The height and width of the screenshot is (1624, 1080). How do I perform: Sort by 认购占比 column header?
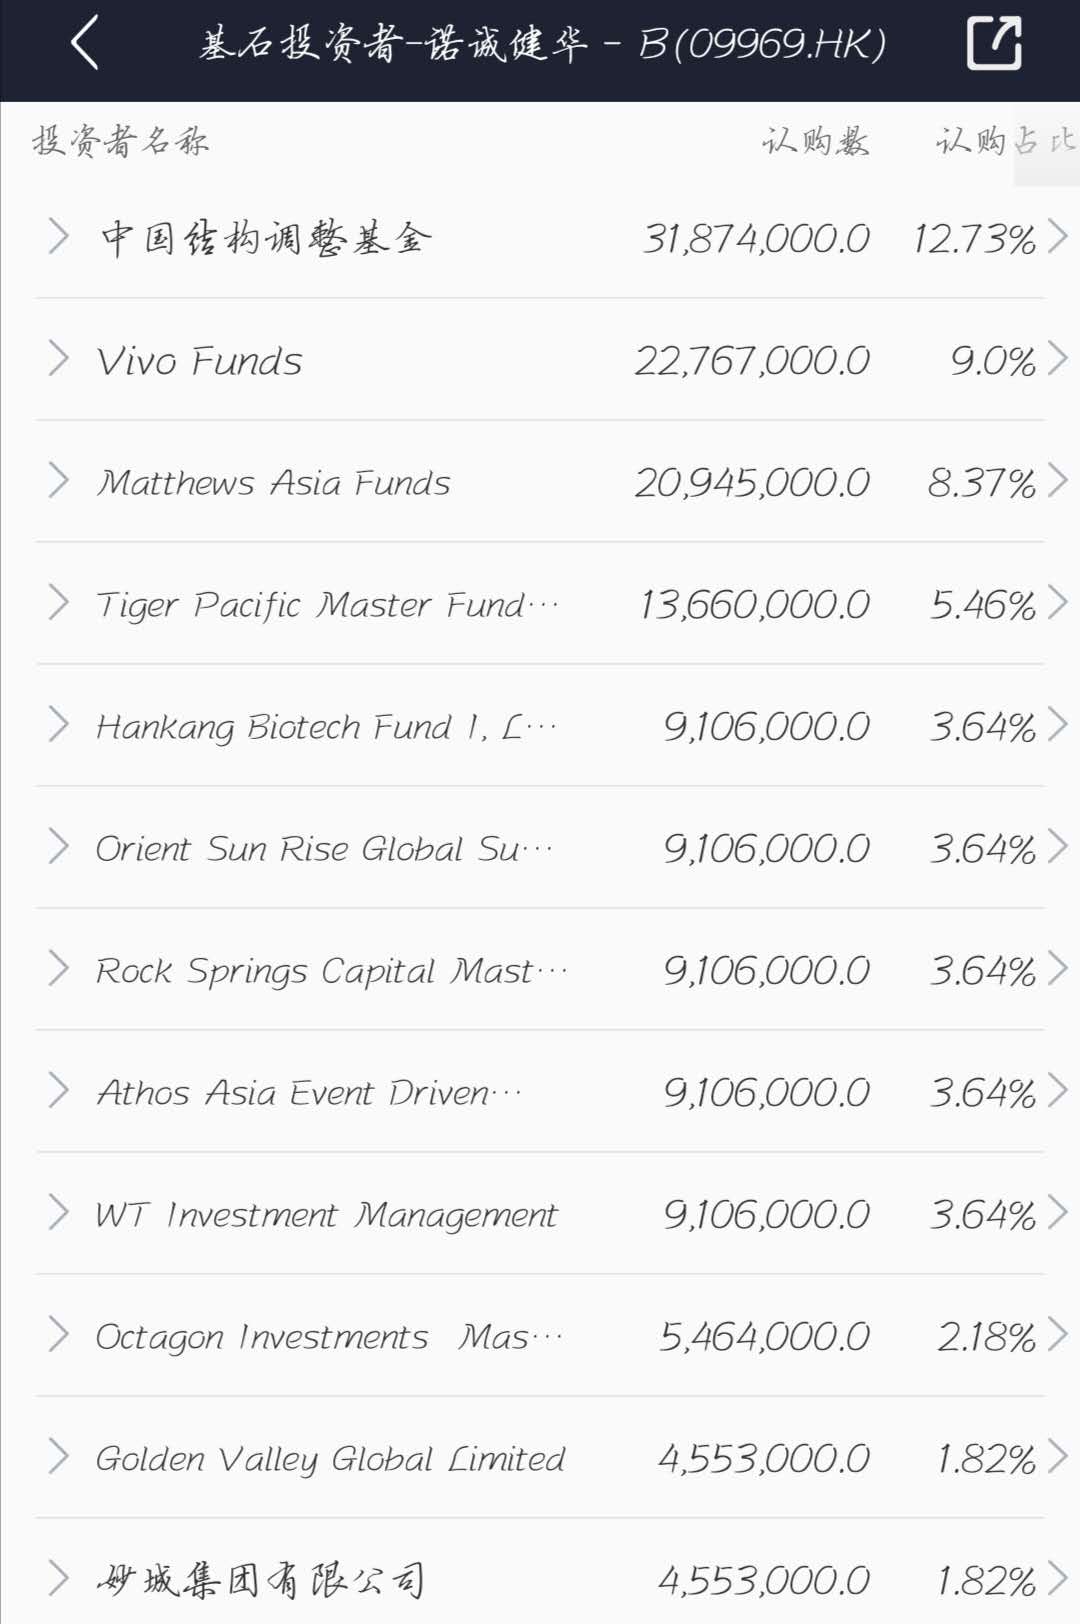(1004, 141)
